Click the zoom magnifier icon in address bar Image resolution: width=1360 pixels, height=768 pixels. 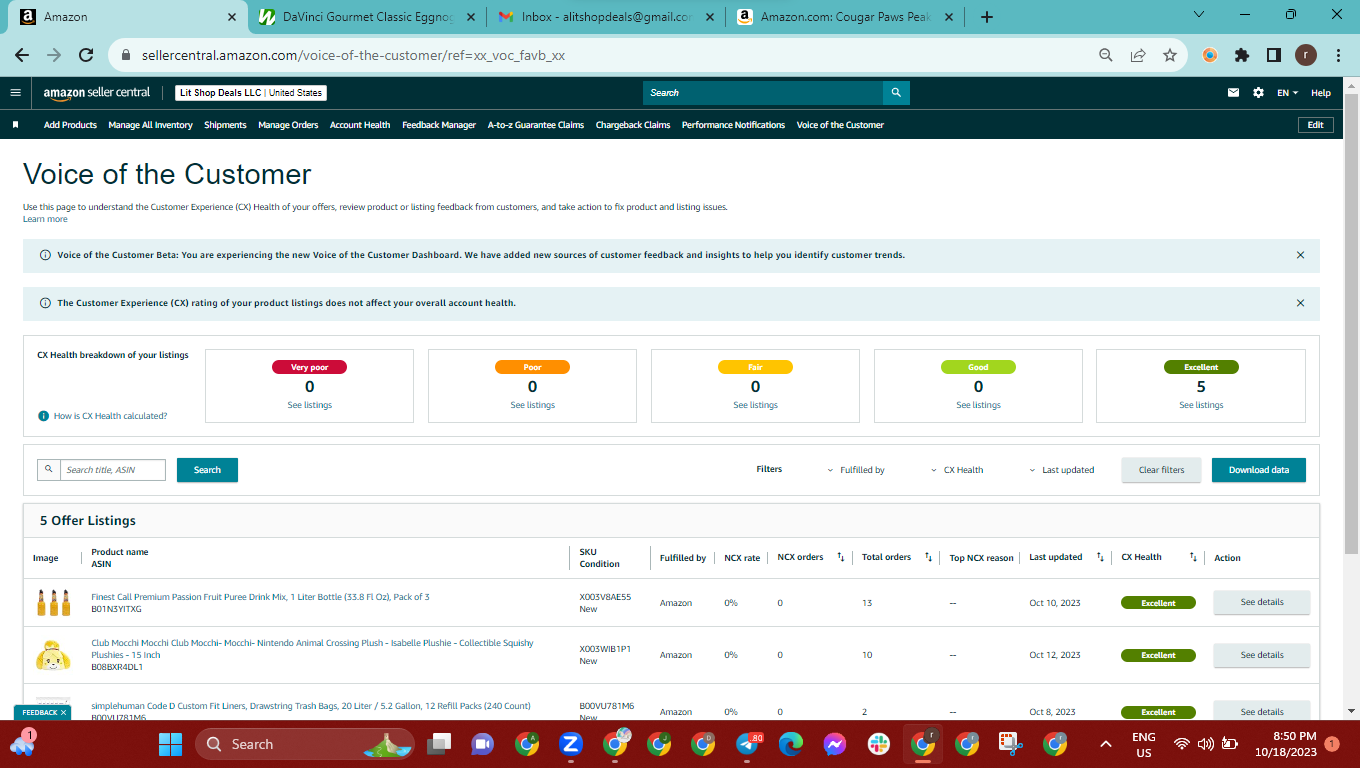click(1106, 56)
